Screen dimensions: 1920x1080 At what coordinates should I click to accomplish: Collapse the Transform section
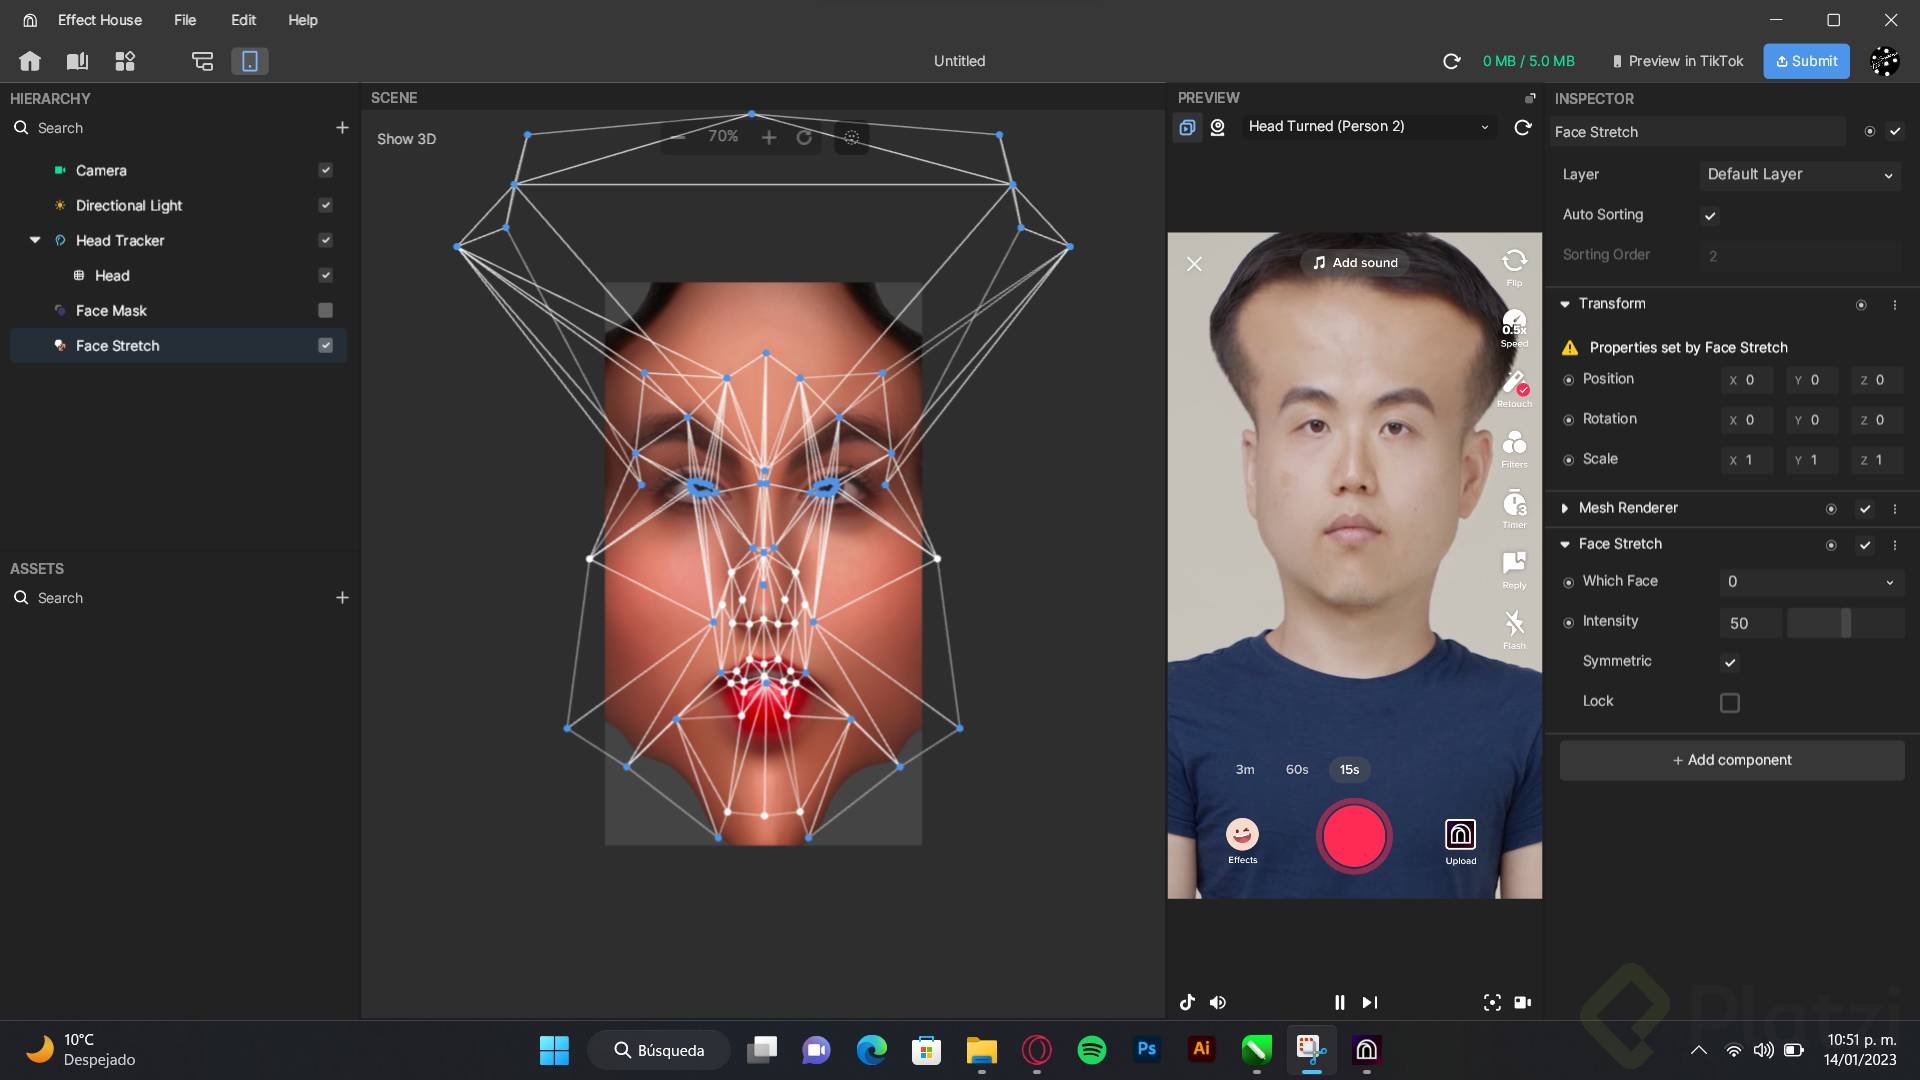(1565, 304)
